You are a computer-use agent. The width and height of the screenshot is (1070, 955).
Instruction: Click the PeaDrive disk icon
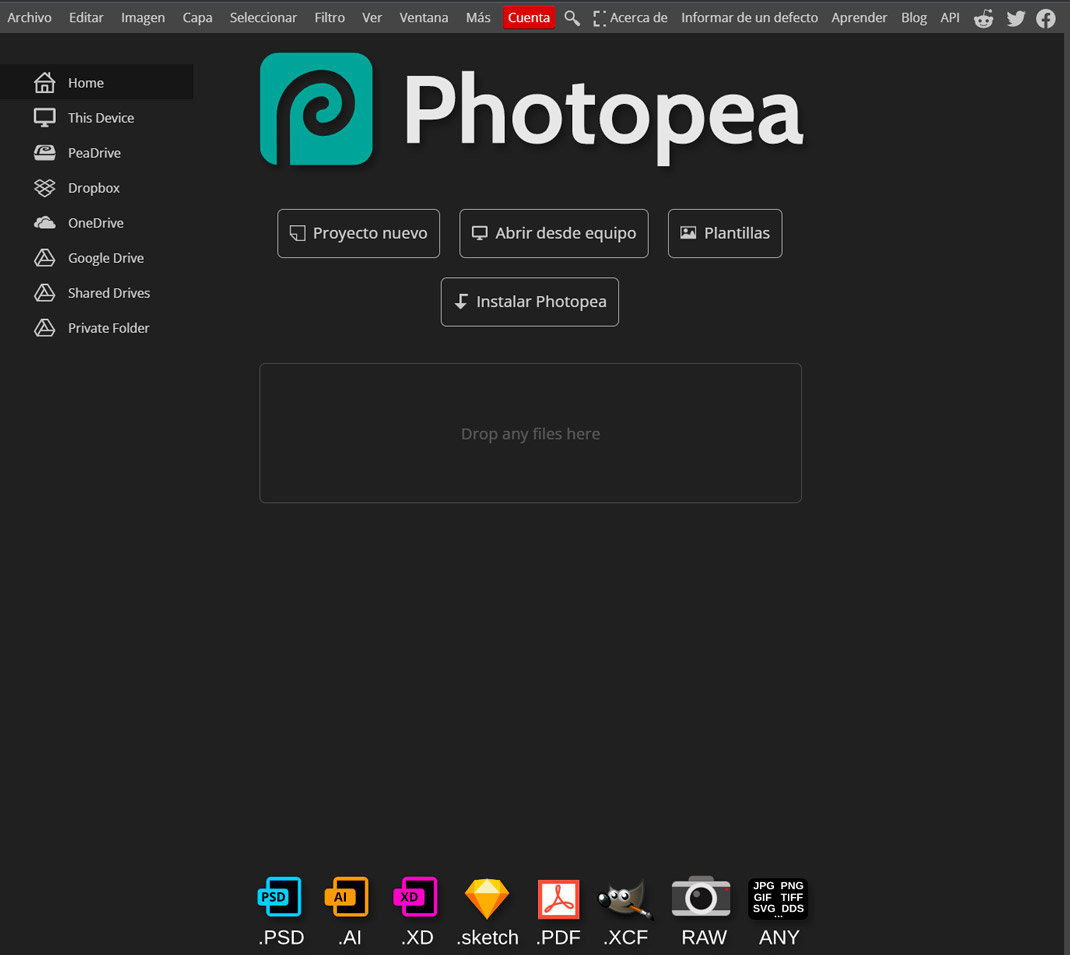44,153
